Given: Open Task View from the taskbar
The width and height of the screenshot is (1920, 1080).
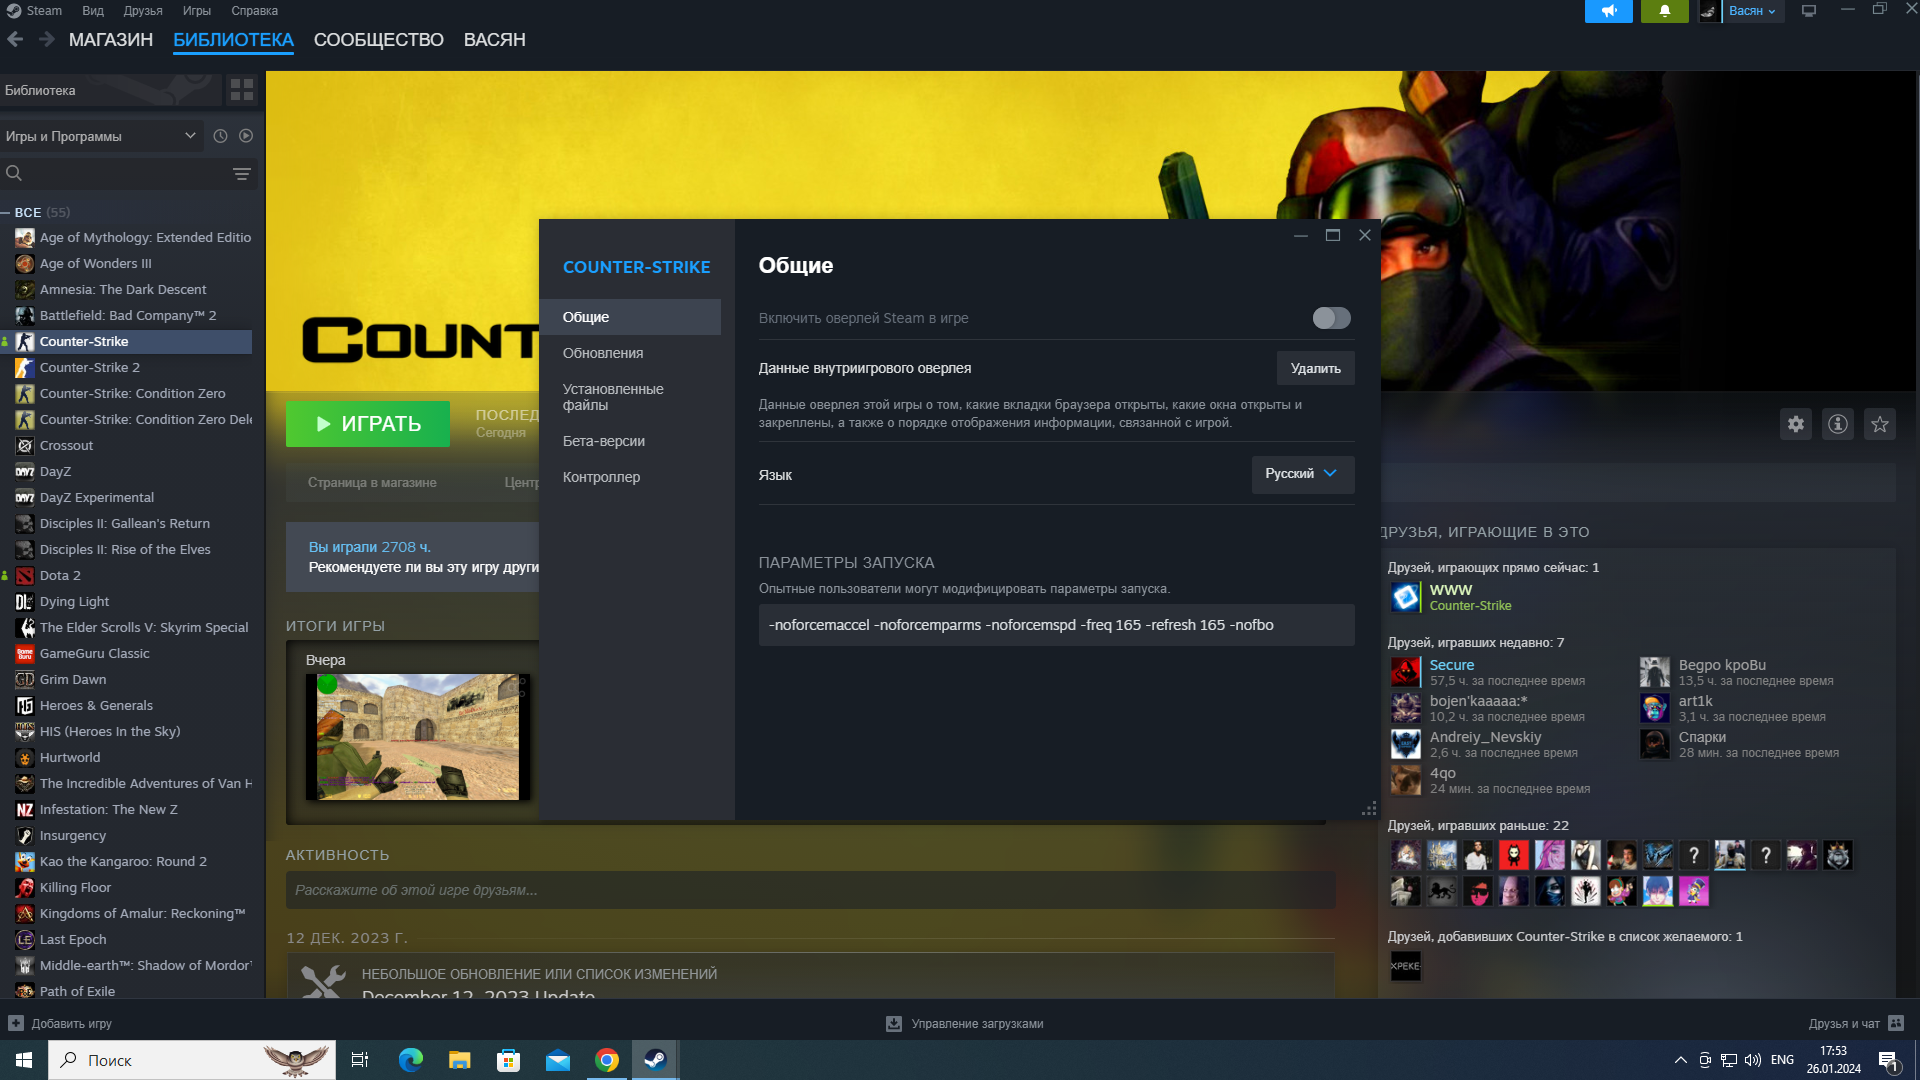Looking at the screenshot, I should coord(360,1060).
